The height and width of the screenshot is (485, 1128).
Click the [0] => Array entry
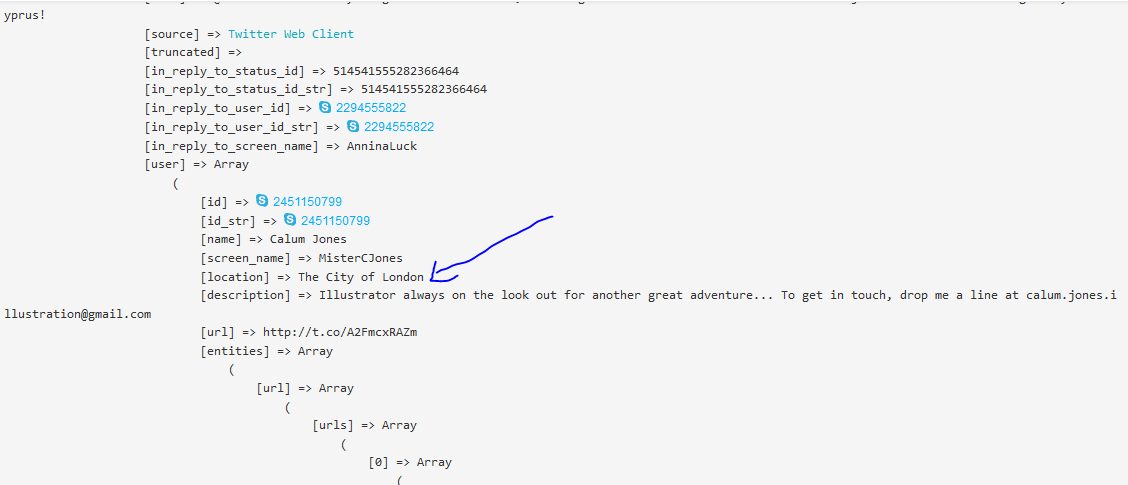(x=410, y=462)
